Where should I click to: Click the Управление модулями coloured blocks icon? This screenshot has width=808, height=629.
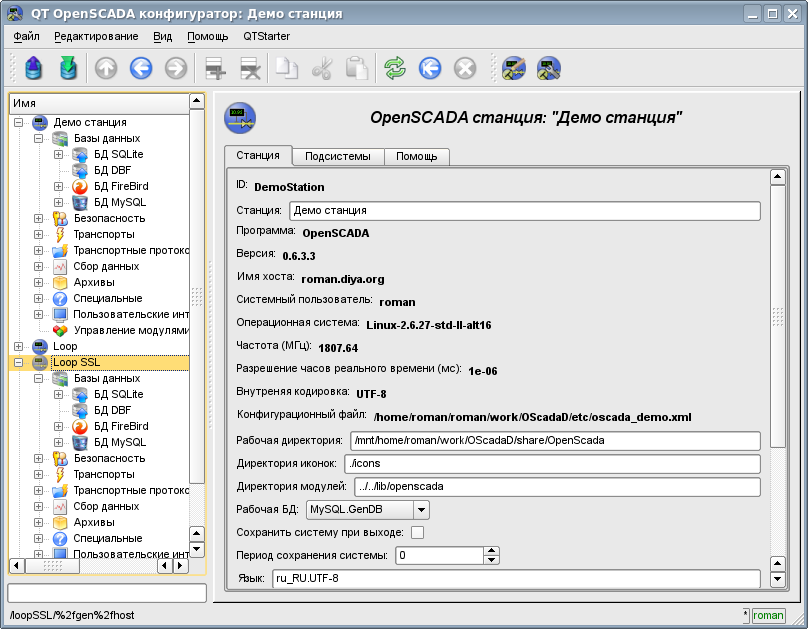tap(60, 330)
